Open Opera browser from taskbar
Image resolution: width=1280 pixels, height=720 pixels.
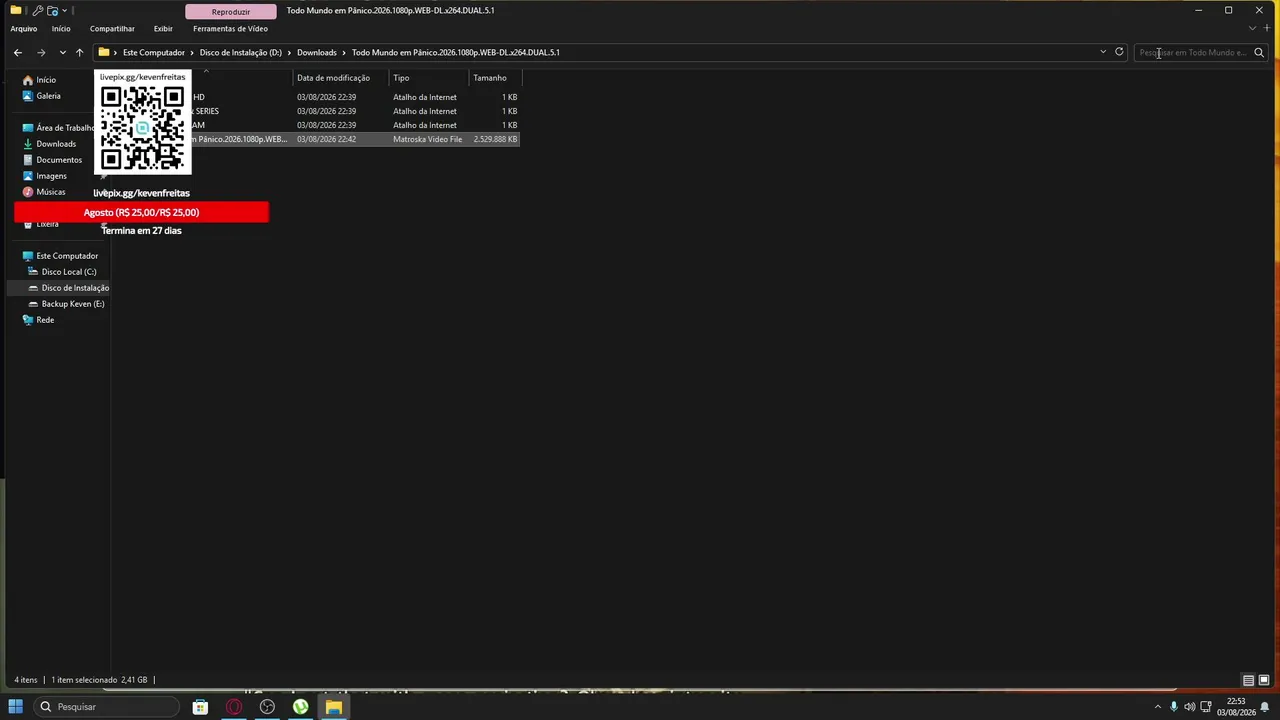point(234,707)
